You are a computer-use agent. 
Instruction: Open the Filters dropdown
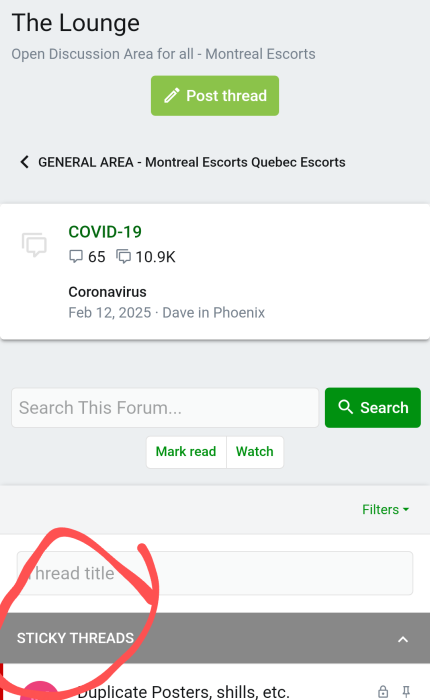coord(385,509)
